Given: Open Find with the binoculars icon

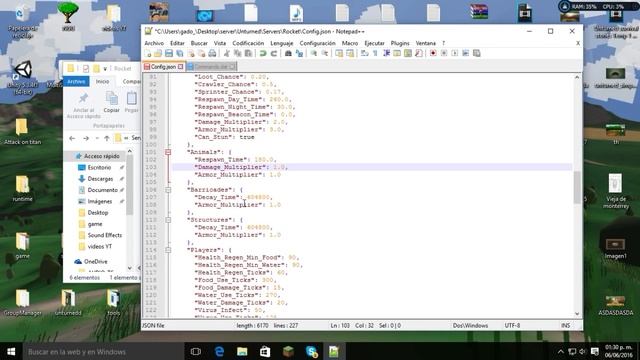Looking at the screenshot, I should click(x=288, y=53).
